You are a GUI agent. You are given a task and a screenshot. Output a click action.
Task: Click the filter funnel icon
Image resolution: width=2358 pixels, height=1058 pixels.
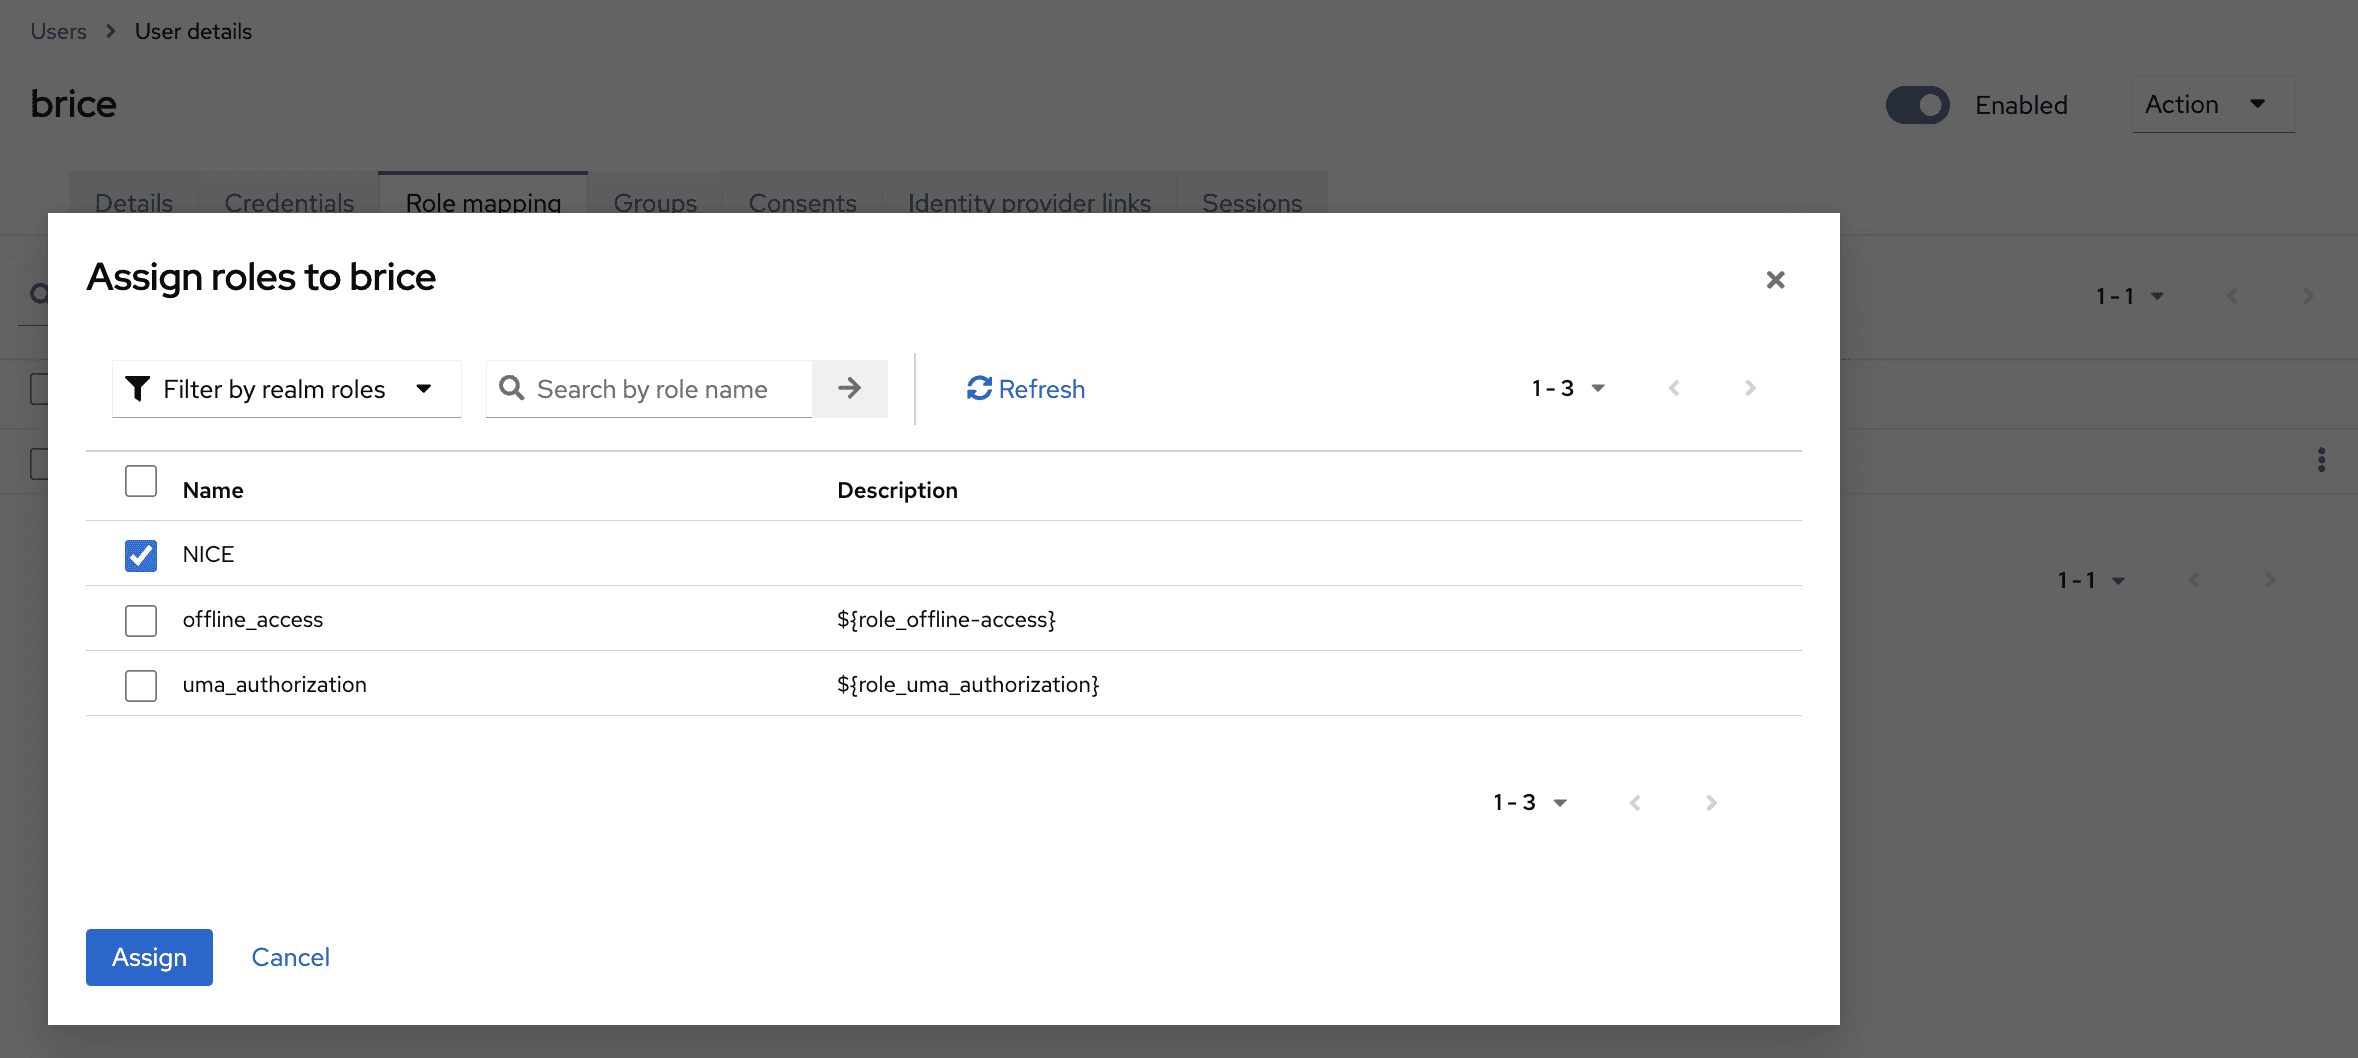(x=138, y=388)
